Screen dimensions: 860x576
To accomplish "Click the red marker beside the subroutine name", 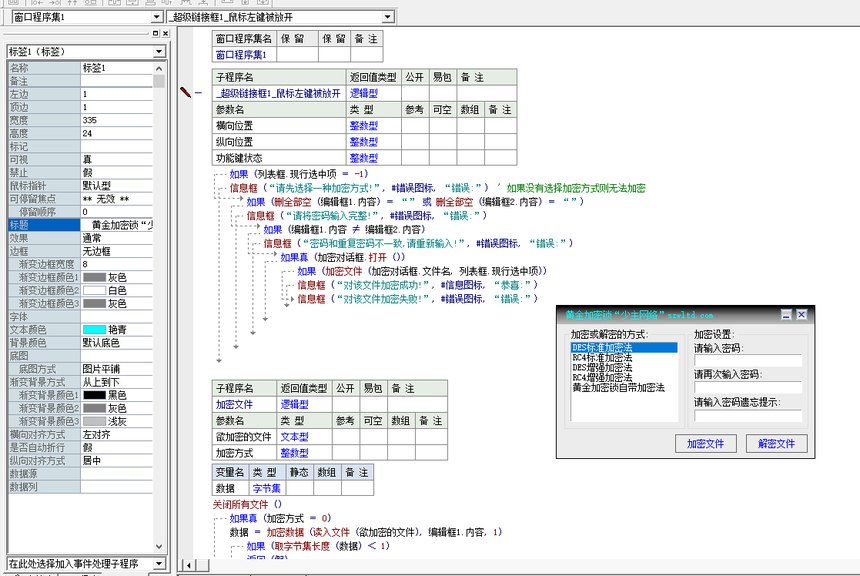I will pos(185,92).
